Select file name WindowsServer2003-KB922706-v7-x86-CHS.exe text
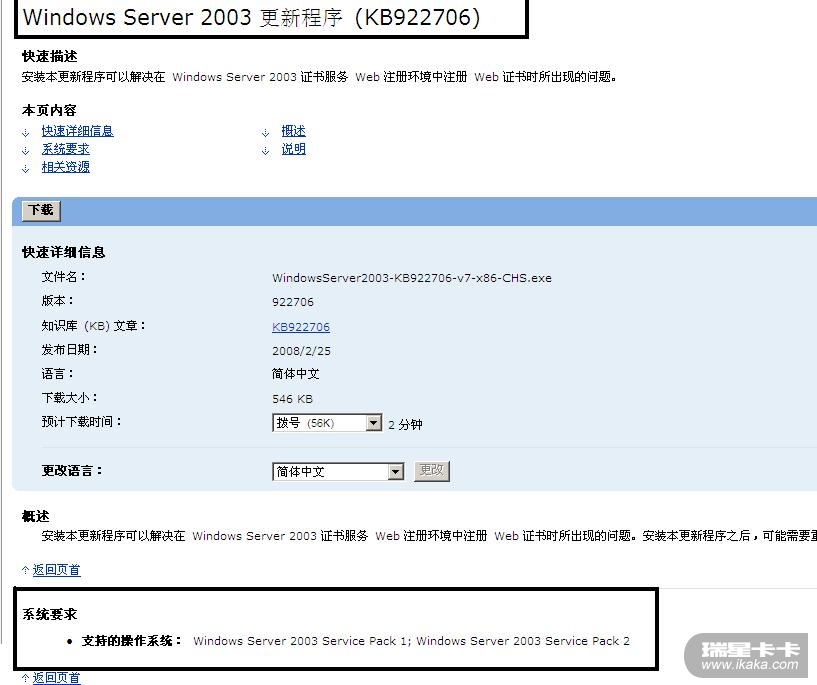Viewport: 817px width, 685px height. click(412, 278)
